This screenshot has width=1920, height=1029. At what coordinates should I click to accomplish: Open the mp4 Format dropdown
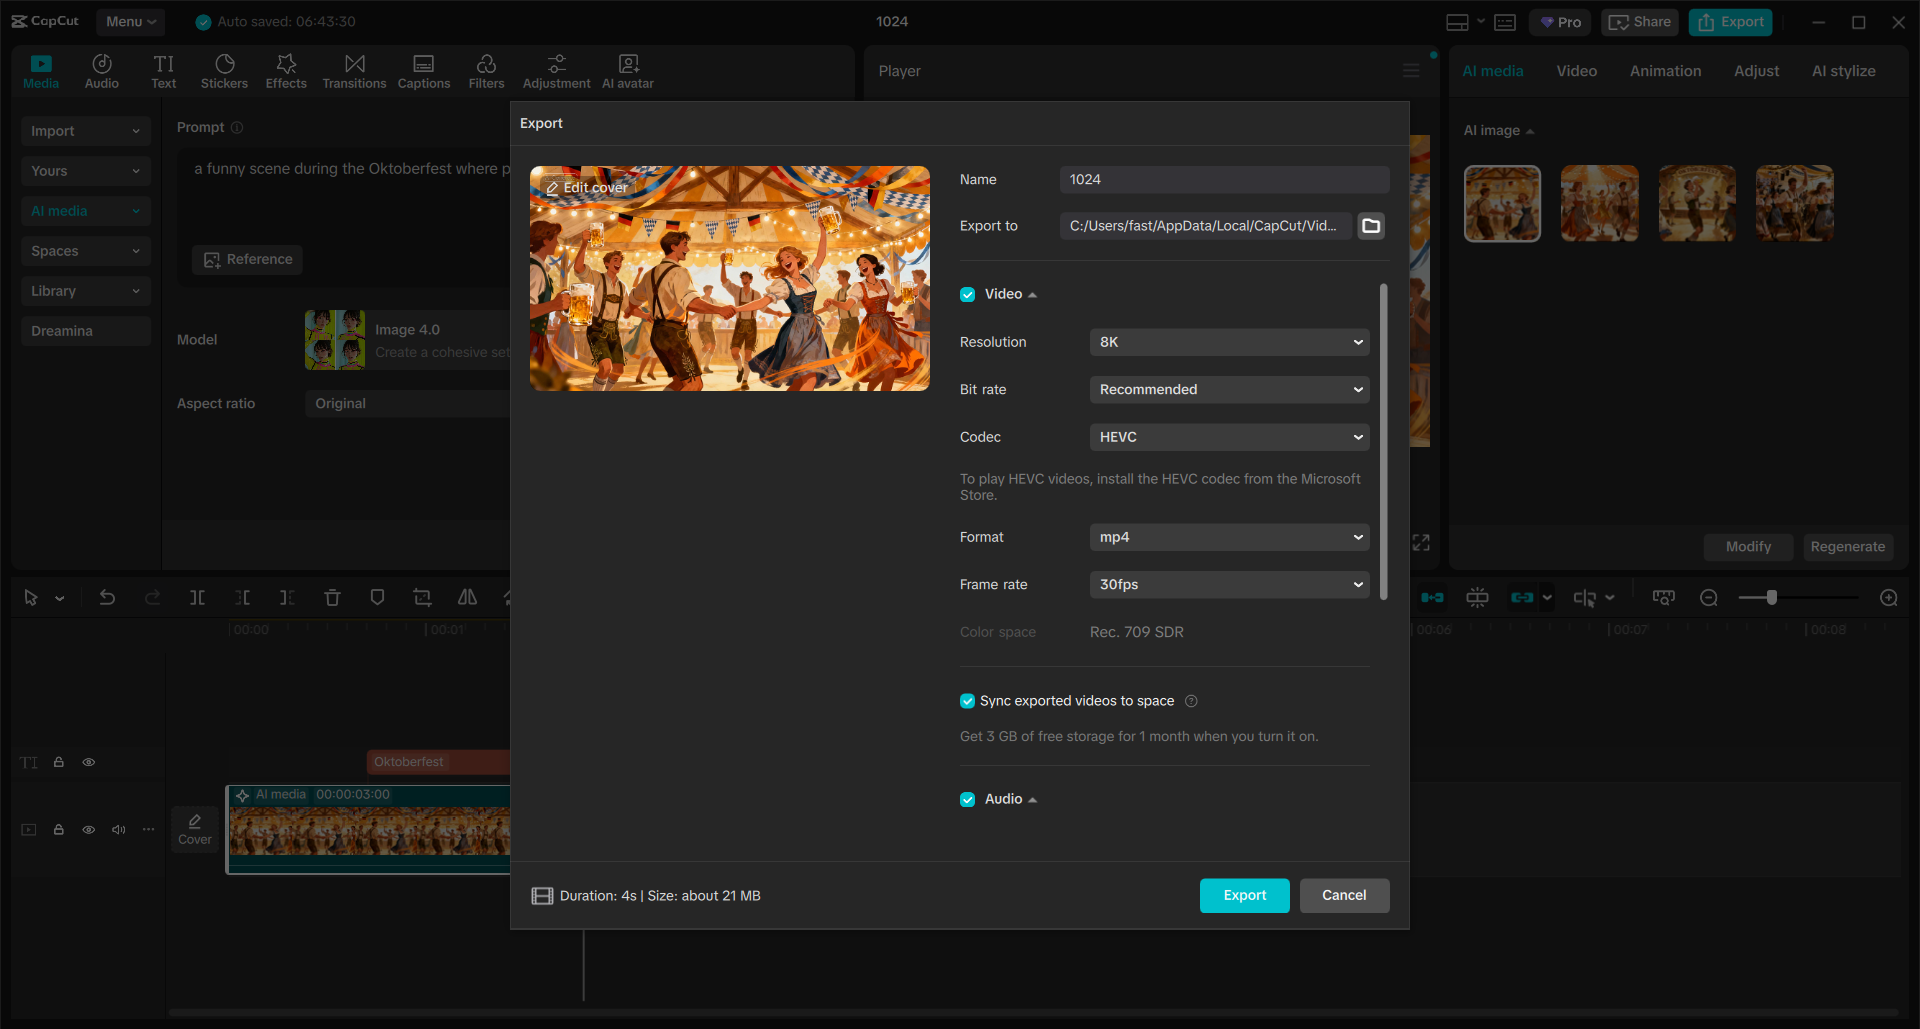(1228, 537)
